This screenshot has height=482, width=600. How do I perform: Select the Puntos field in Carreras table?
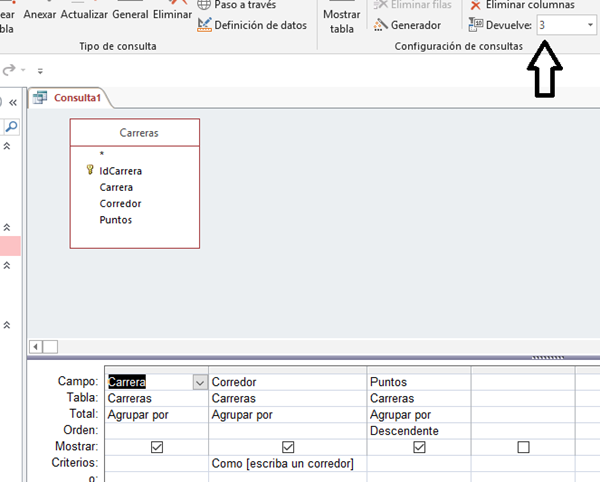(116, 220)
